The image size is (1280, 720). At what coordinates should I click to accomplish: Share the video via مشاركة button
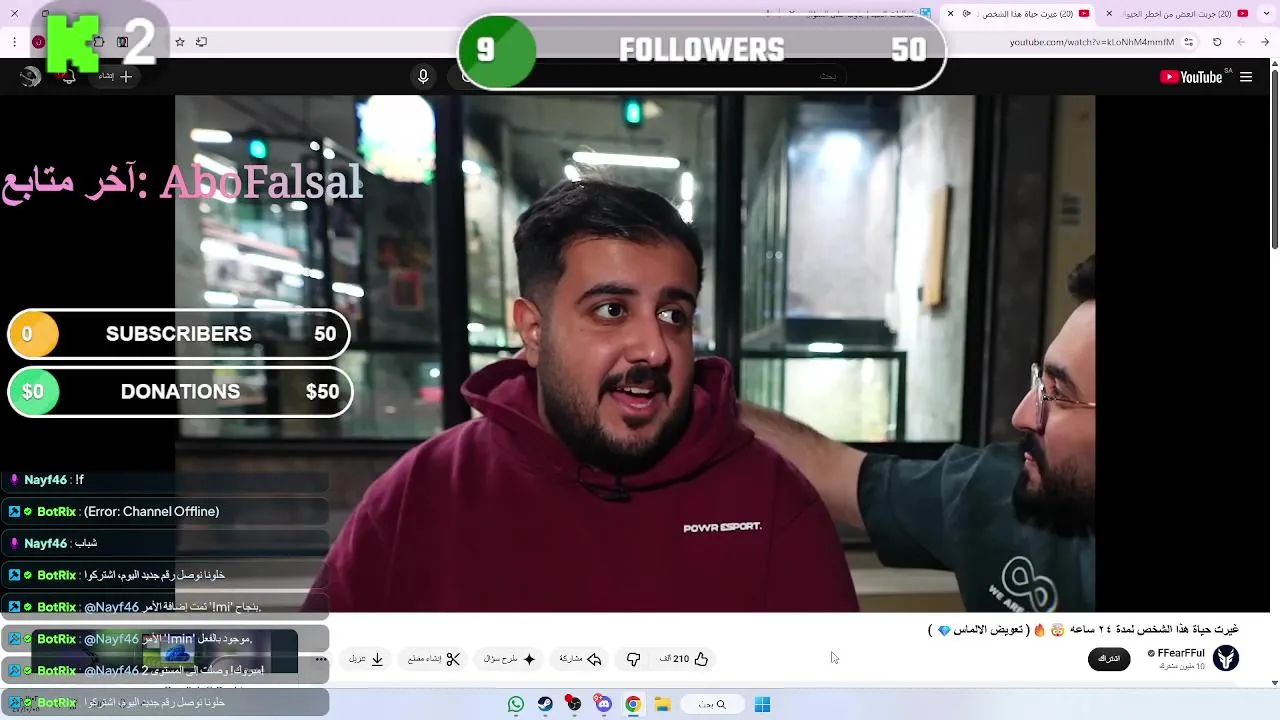pos(580,659)
